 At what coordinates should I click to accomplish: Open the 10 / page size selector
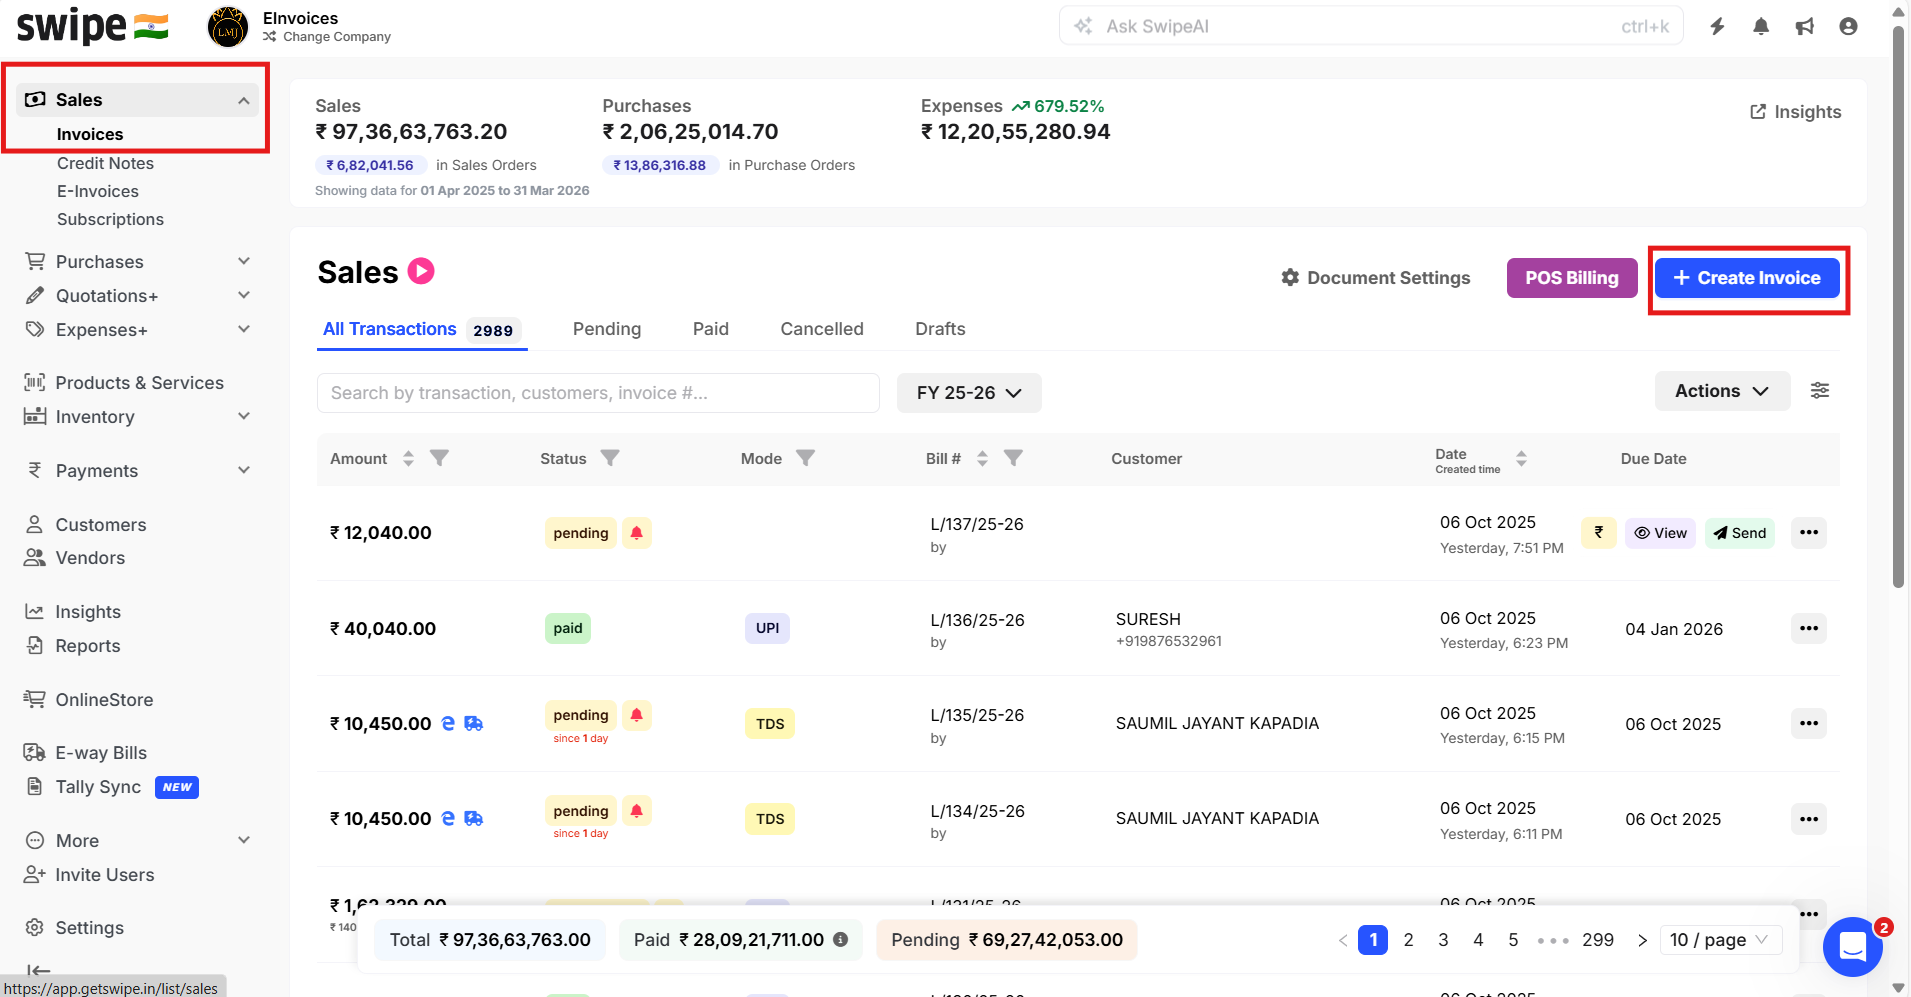tap(1719, 940)
